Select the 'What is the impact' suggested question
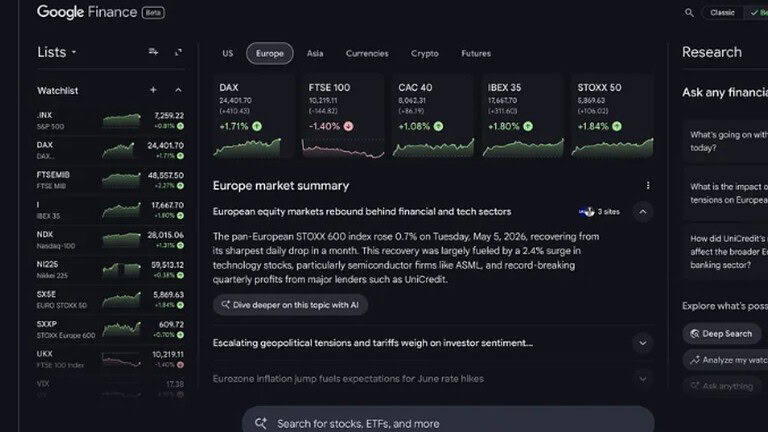The height and width of the screenshot is (432, 768). tap(725, 193)
